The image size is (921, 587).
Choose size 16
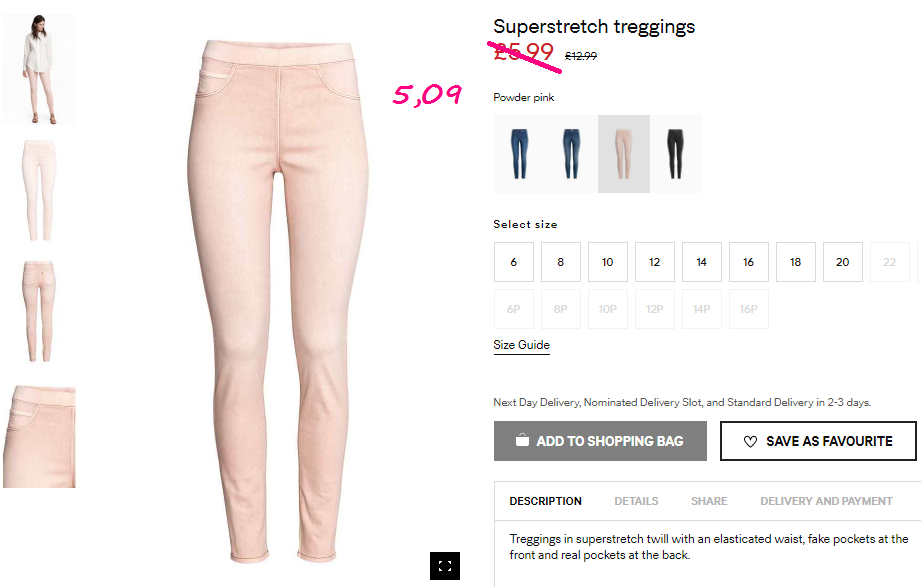pos(749,262)
